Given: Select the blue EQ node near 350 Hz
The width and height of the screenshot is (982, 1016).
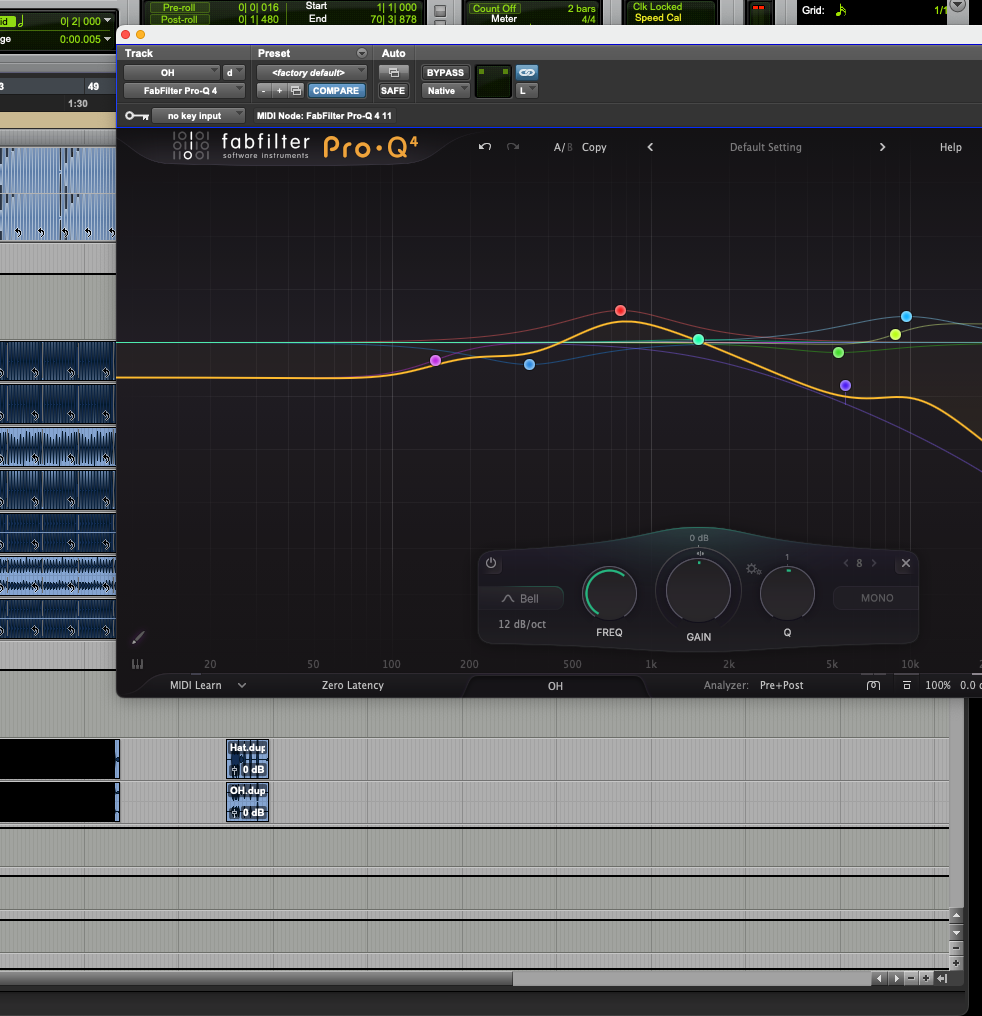Looking at the screenshot, I should (x=529, y=364).
